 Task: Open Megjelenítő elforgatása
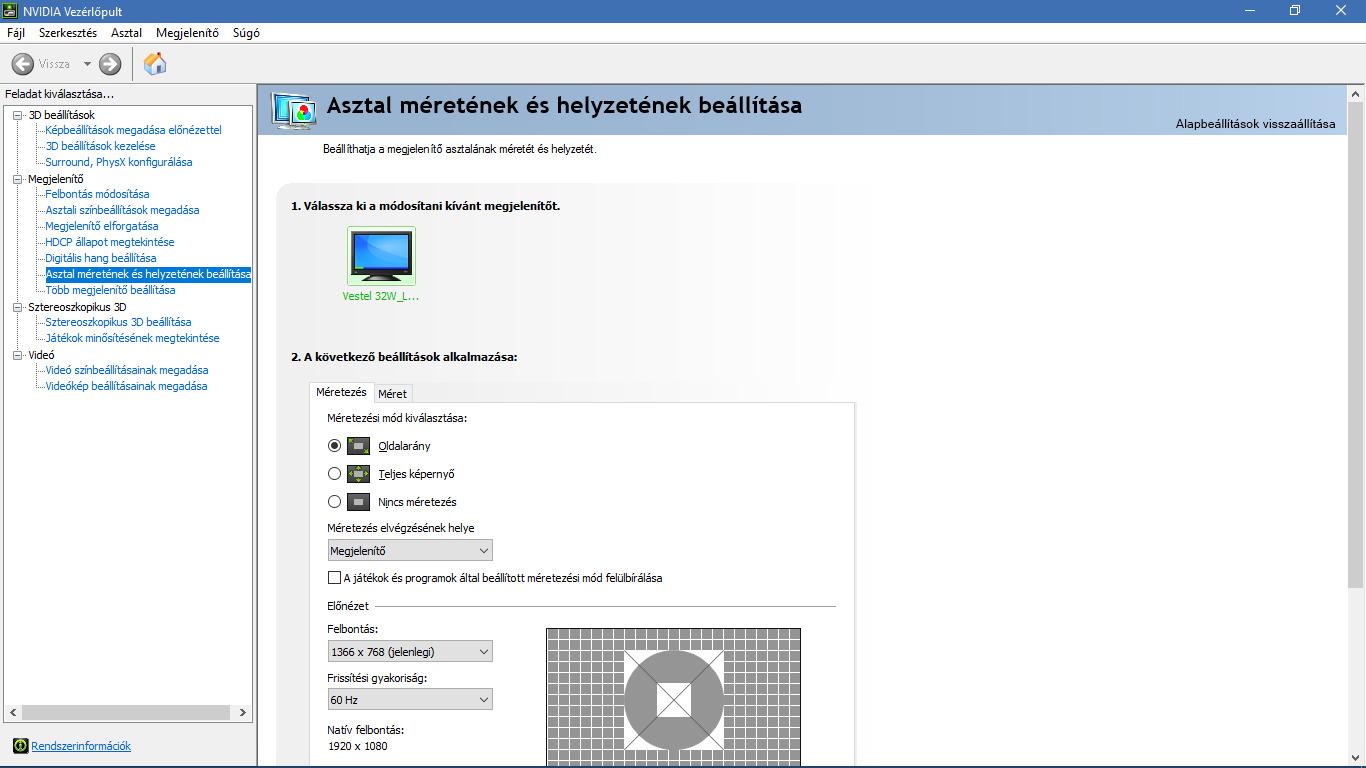tap(102, 226)
